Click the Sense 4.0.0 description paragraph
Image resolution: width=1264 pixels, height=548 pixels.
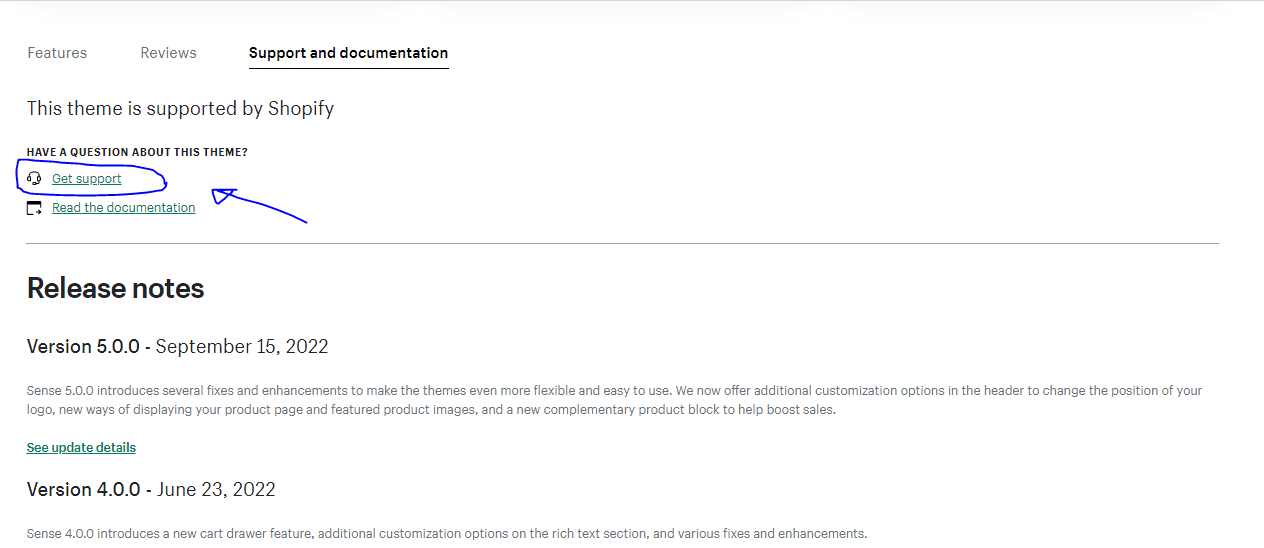click(447, 534)
